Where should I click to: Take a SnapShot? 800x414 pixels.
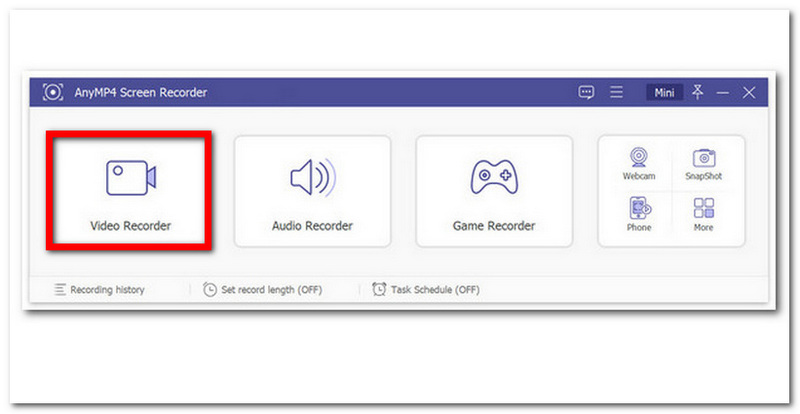point(704,163)
